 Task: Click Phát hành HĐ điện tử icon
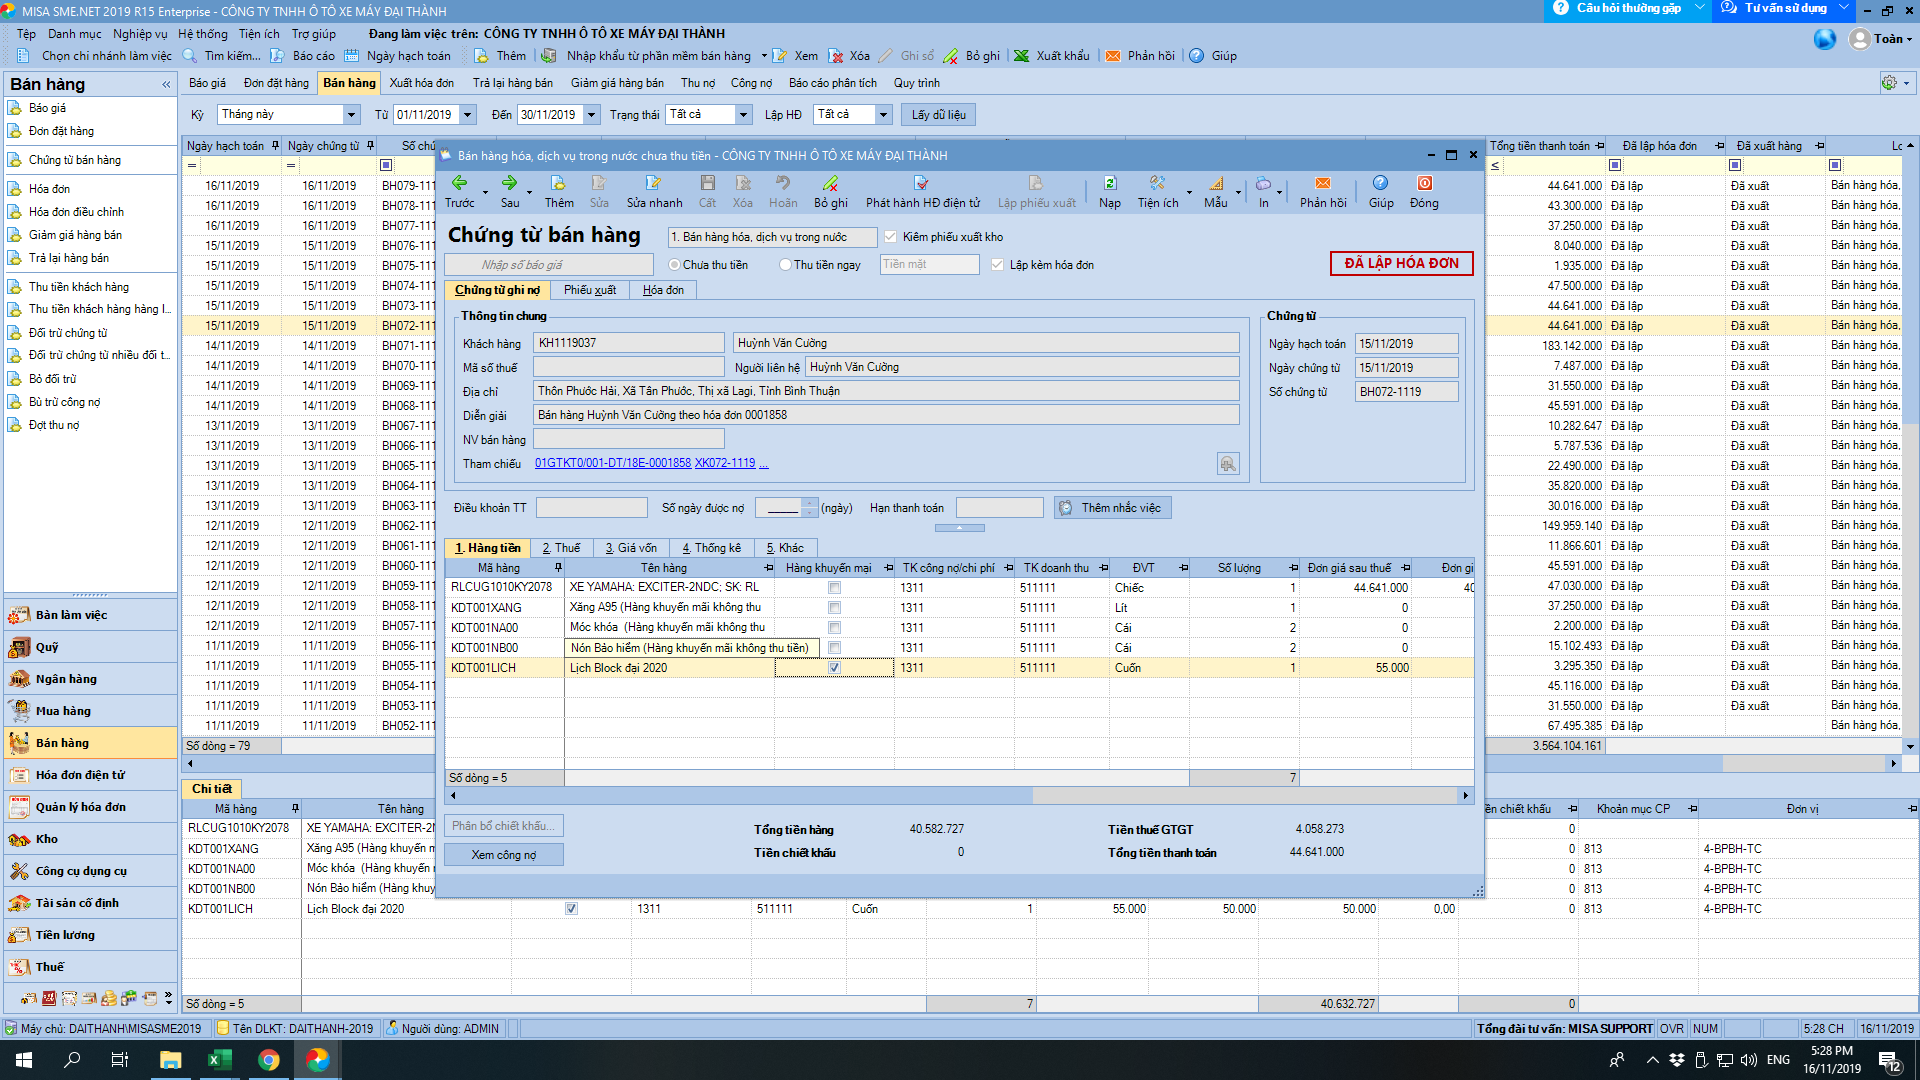tap(921, 183)
